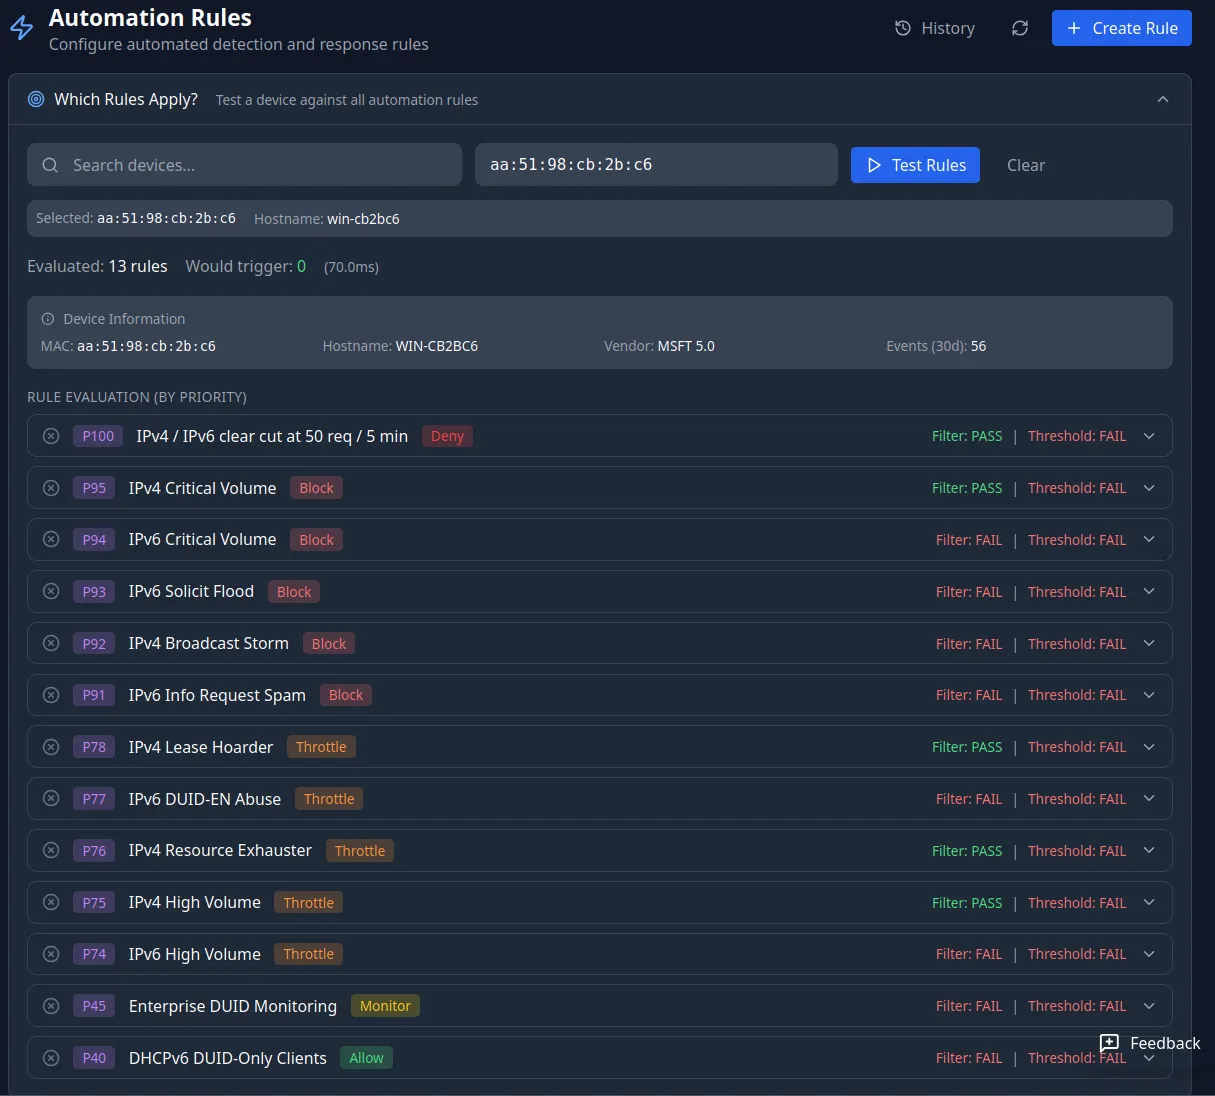The height and width of the screenshot is (1096, 1215).
Task: Click the P78 priority badge
Action: 94,747
